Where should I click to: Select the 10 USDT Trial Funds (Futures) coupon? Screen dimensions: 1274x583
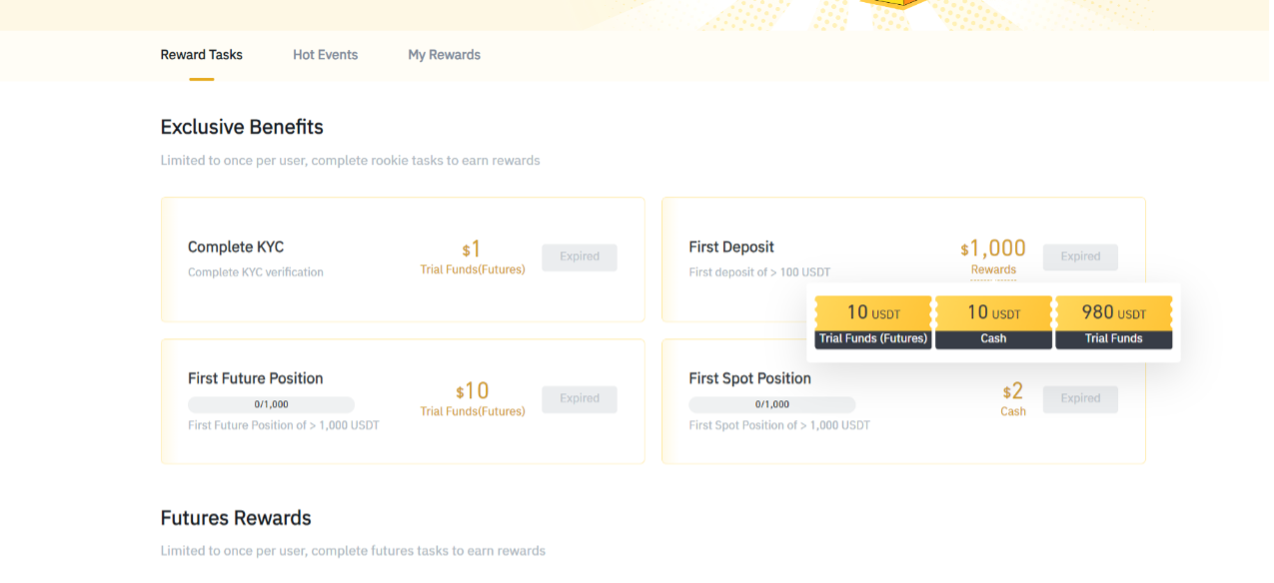pos(873,322)
